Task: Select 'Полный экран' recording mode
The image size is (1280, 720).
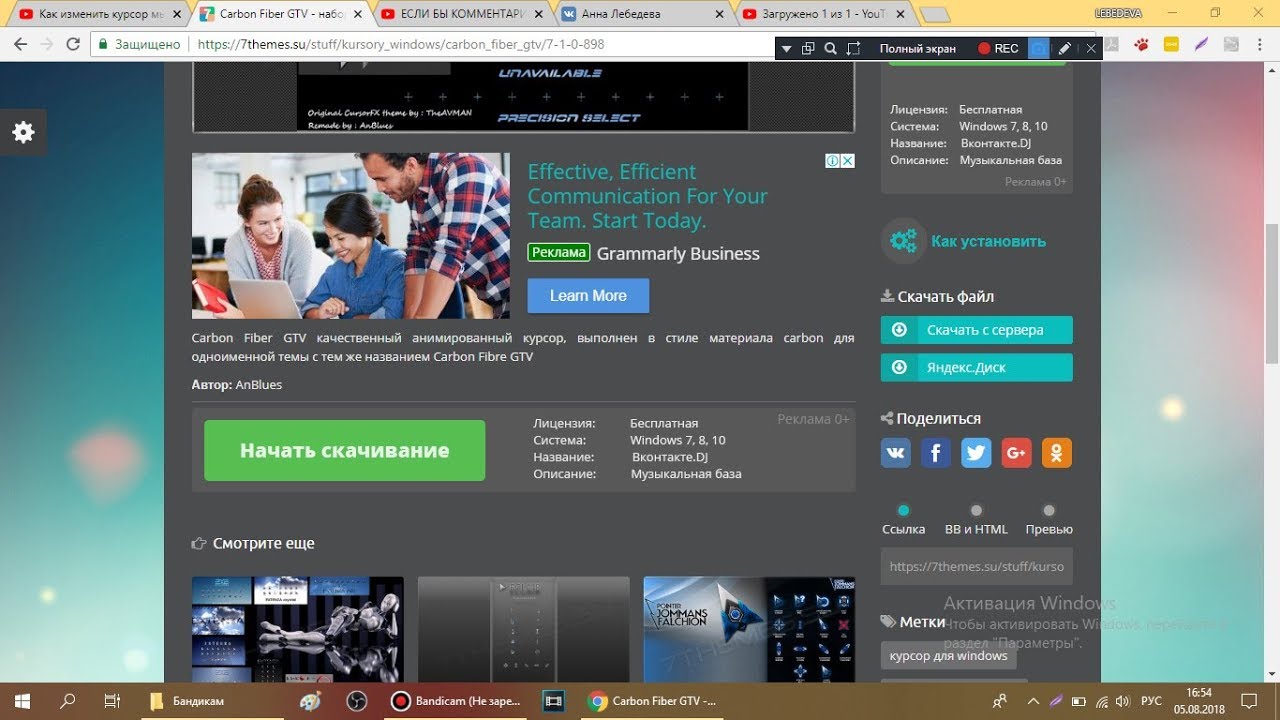Action: pos(917,48)
